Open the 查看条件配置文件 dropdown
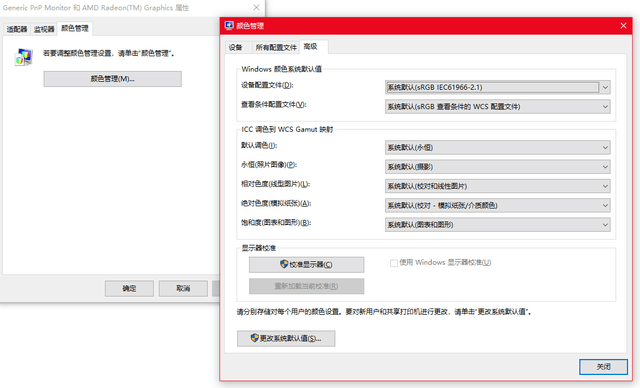 (498, 106)
